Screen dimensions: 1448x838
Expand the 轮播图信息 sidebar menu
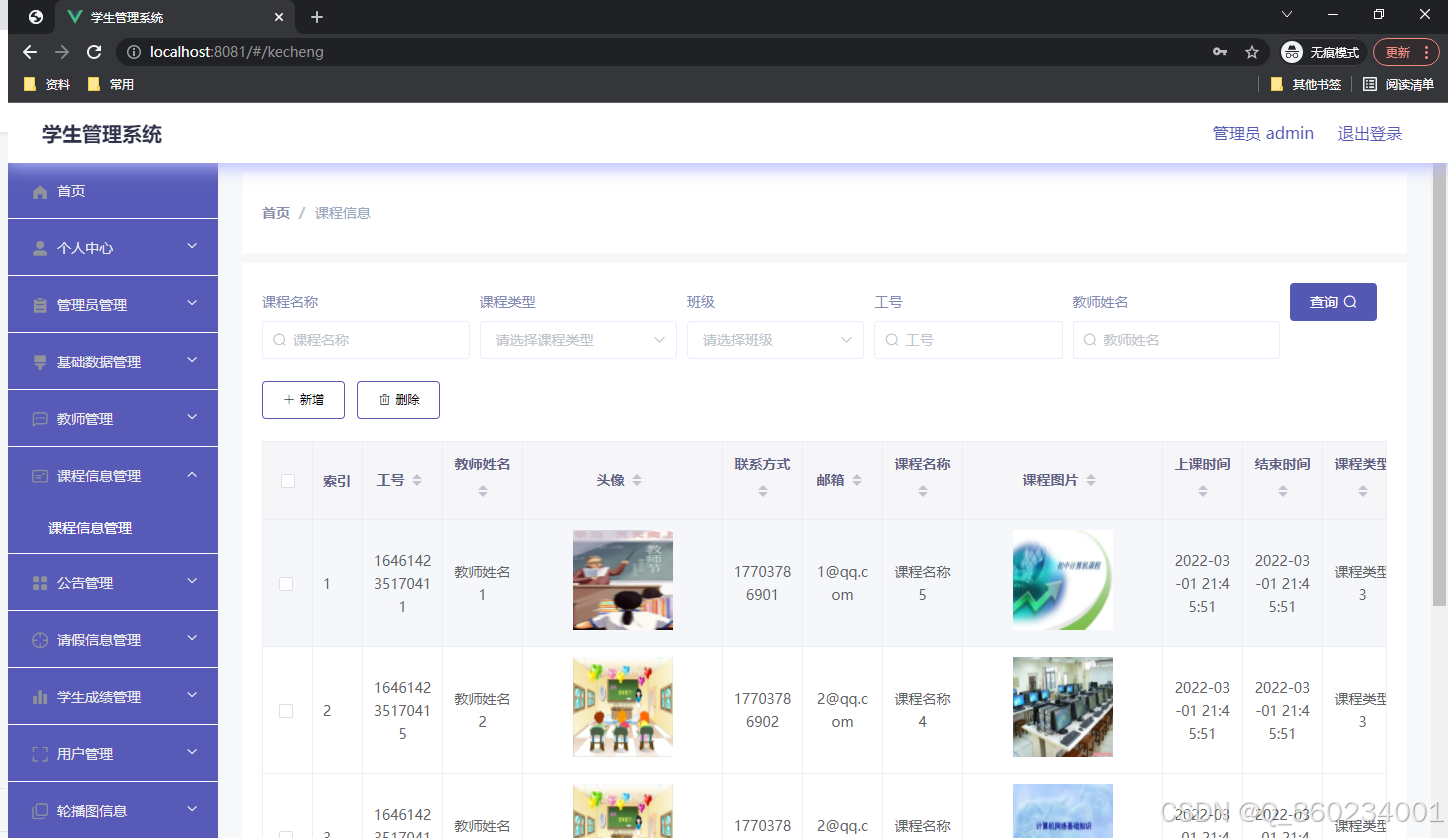coord(113,810)
